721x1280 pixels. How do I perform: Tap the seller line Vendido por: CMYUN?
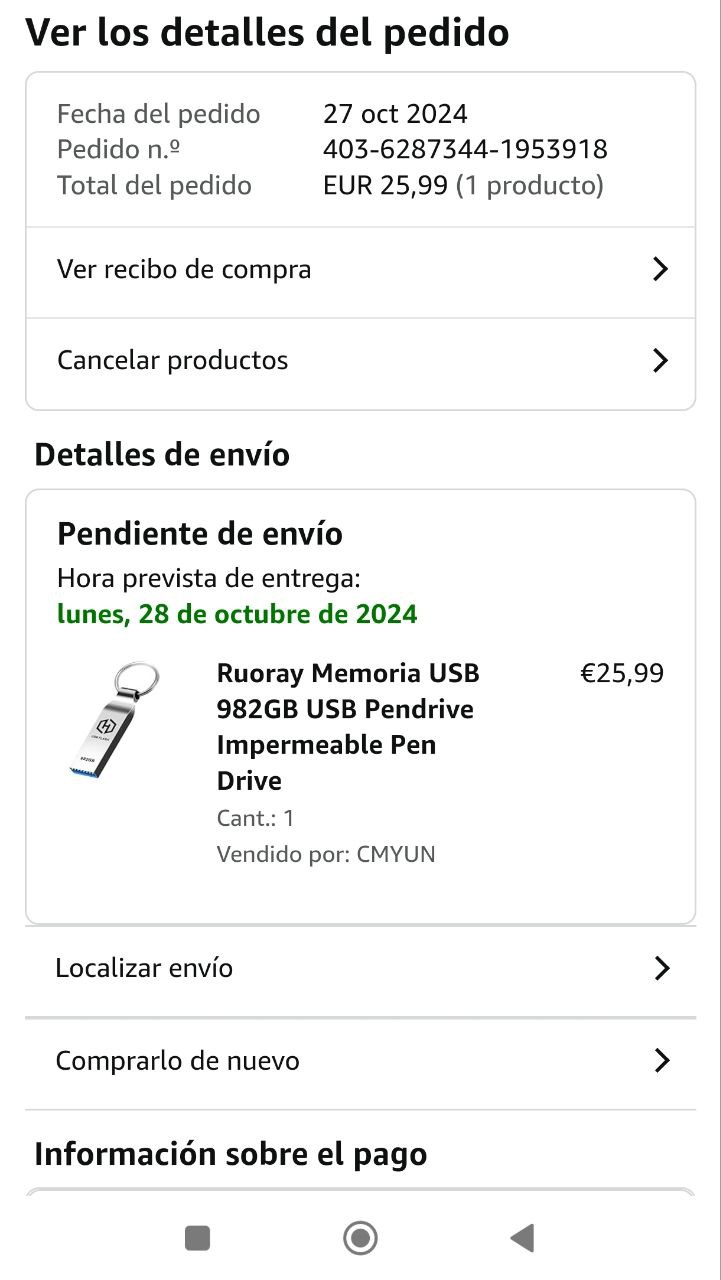point(326,854)
